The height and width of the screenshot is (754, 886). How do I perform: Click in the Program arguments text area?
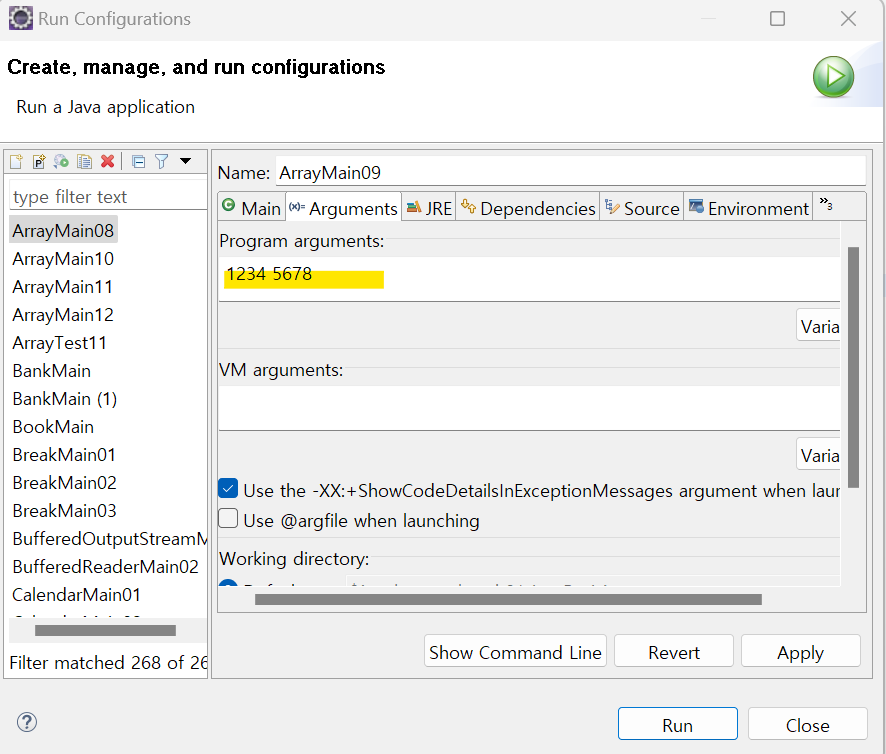(529, 279)
